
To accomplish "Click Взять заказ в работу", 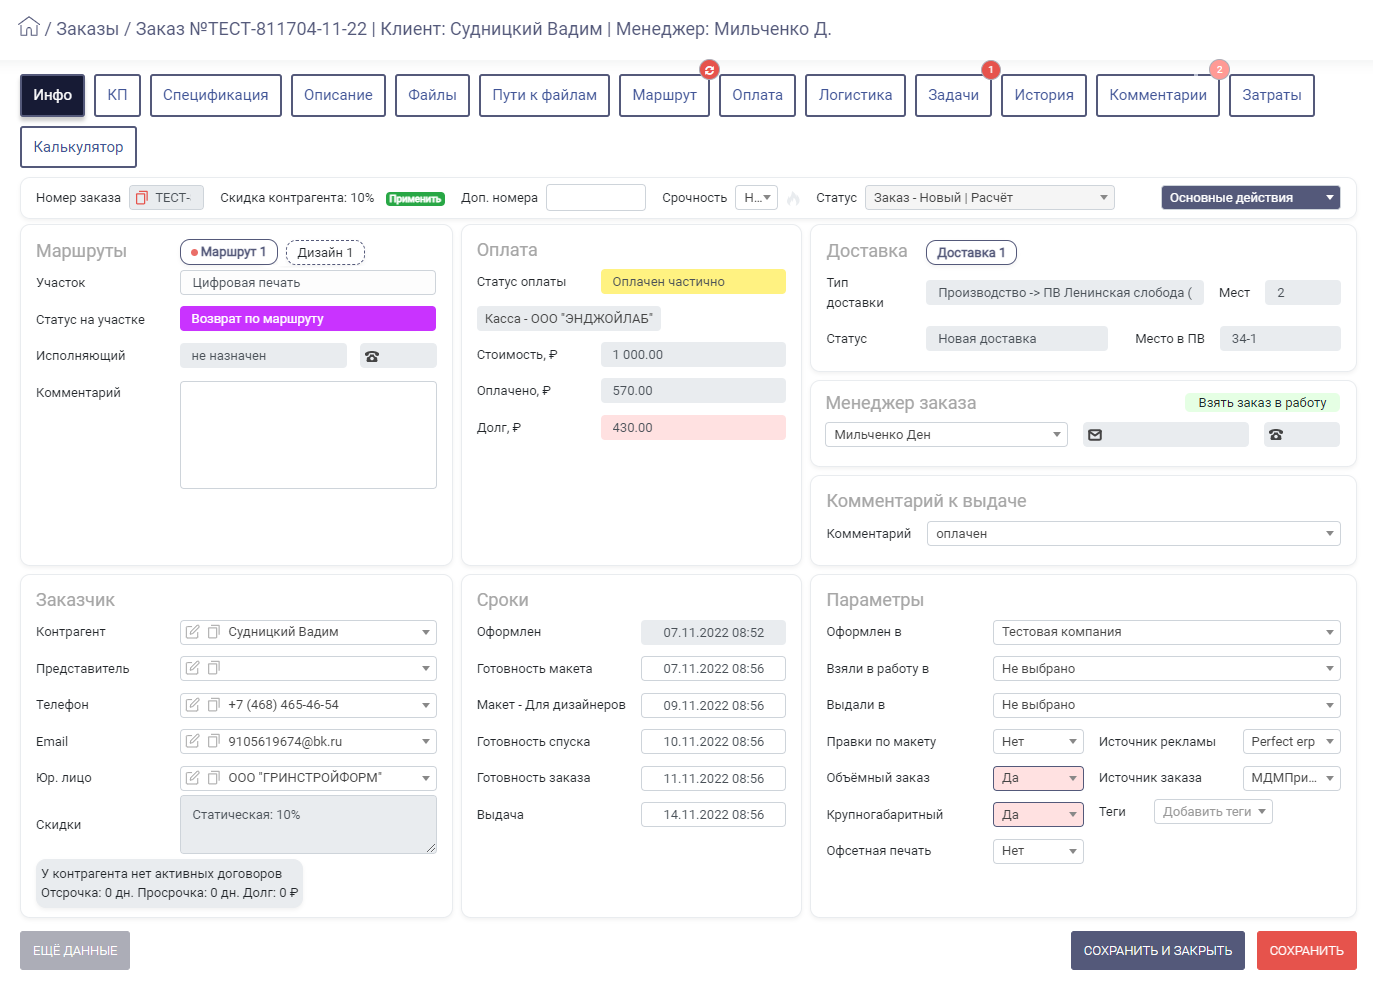I will (1262, 403).
